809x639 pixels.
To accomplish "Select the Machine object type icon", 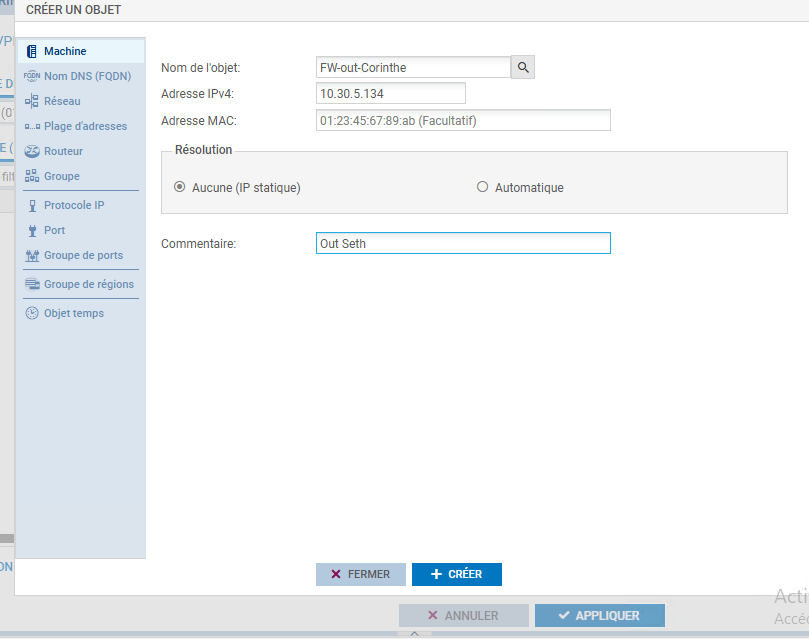I will (32, 51).
